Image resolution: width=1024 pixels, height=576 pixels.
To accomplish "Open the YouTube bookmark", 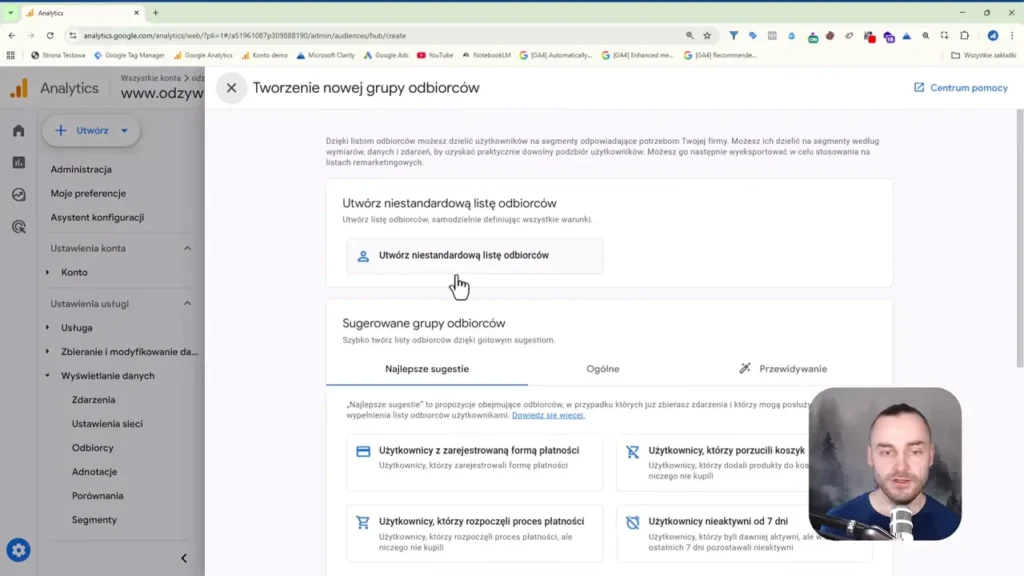I will pyautogui.click(x=435, y=56).
